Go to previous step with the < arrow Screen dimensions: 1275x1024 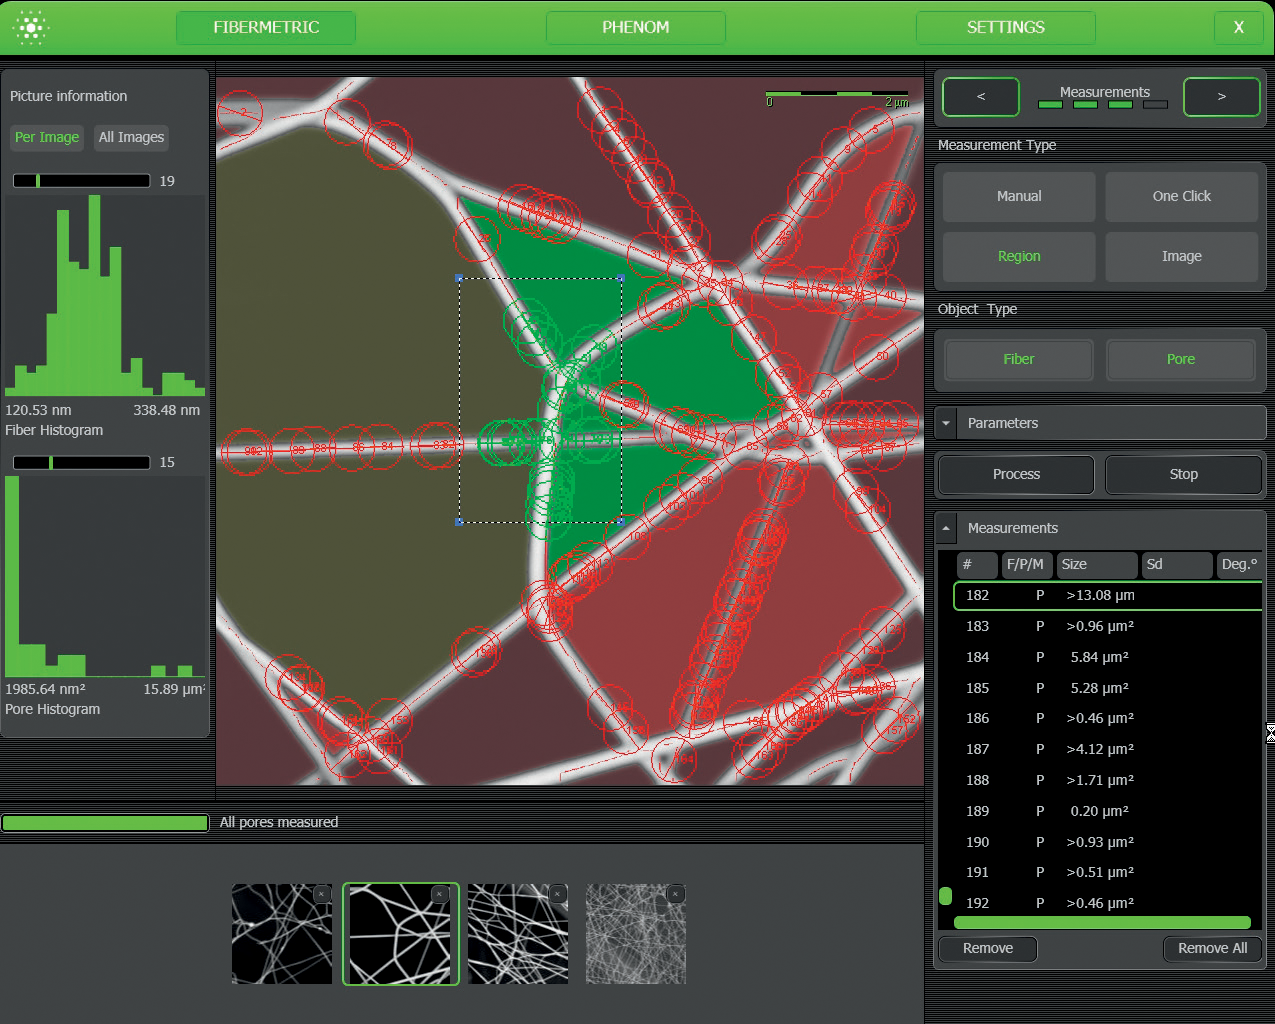pyautogui.click(x=980, y=97)
